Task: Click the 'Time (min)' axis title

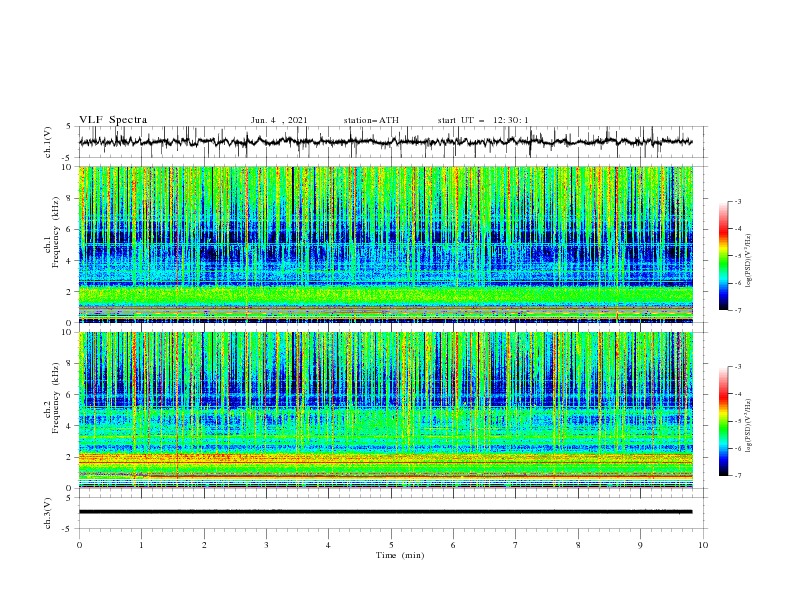Action: coord(400,555)
